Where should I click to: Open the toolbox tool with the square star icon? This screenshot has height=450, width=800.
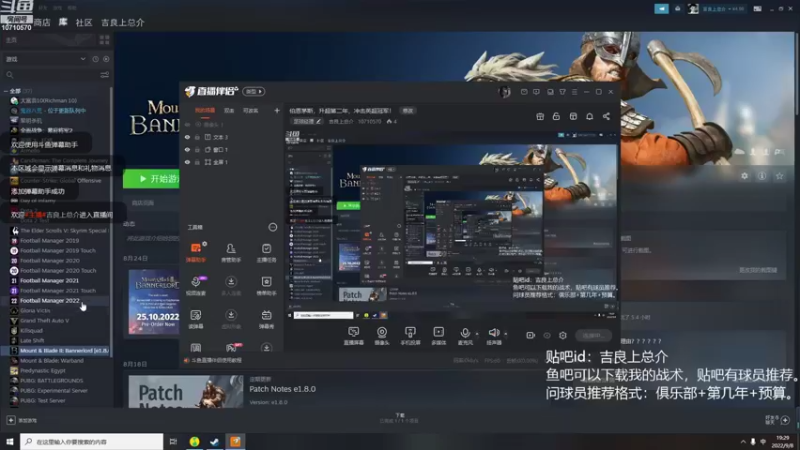[266, 286]
